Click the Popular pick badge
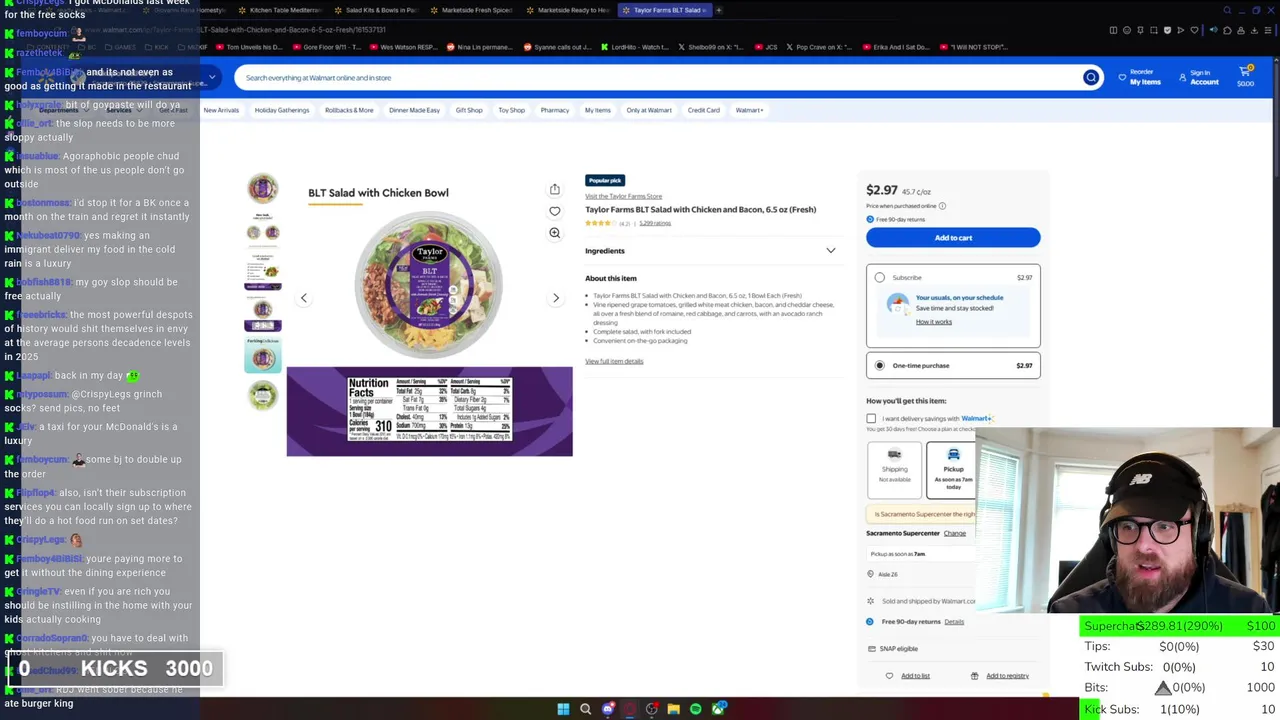 [x=605, y=180]
